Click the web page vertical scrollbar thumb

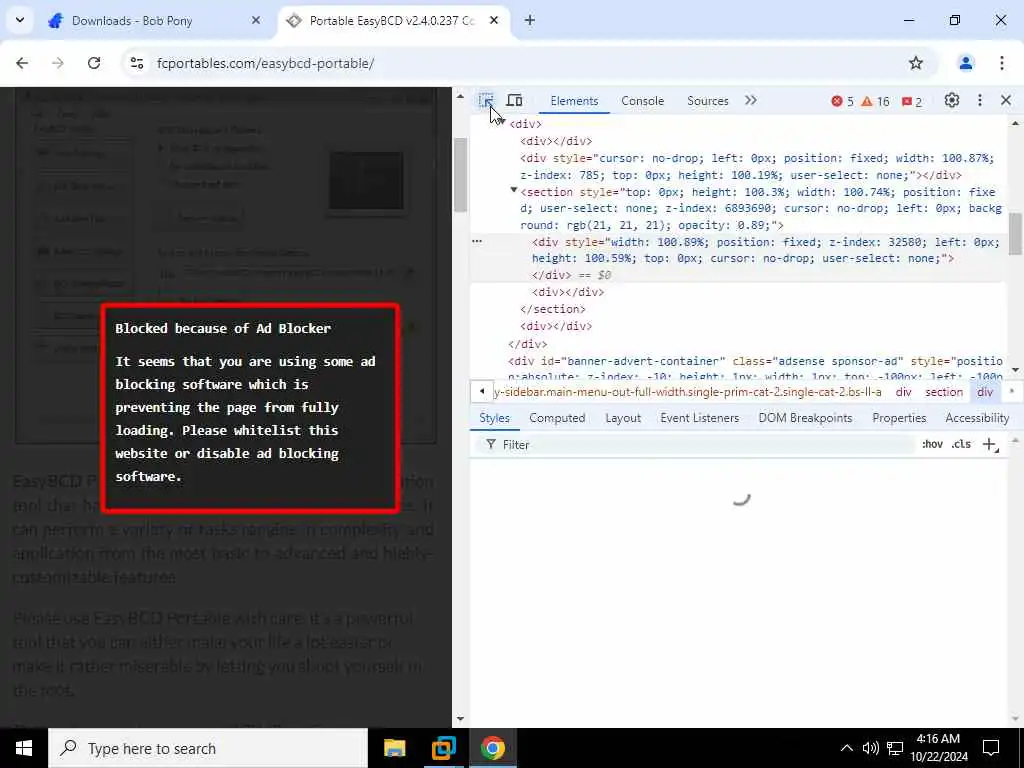coord(460,174)
